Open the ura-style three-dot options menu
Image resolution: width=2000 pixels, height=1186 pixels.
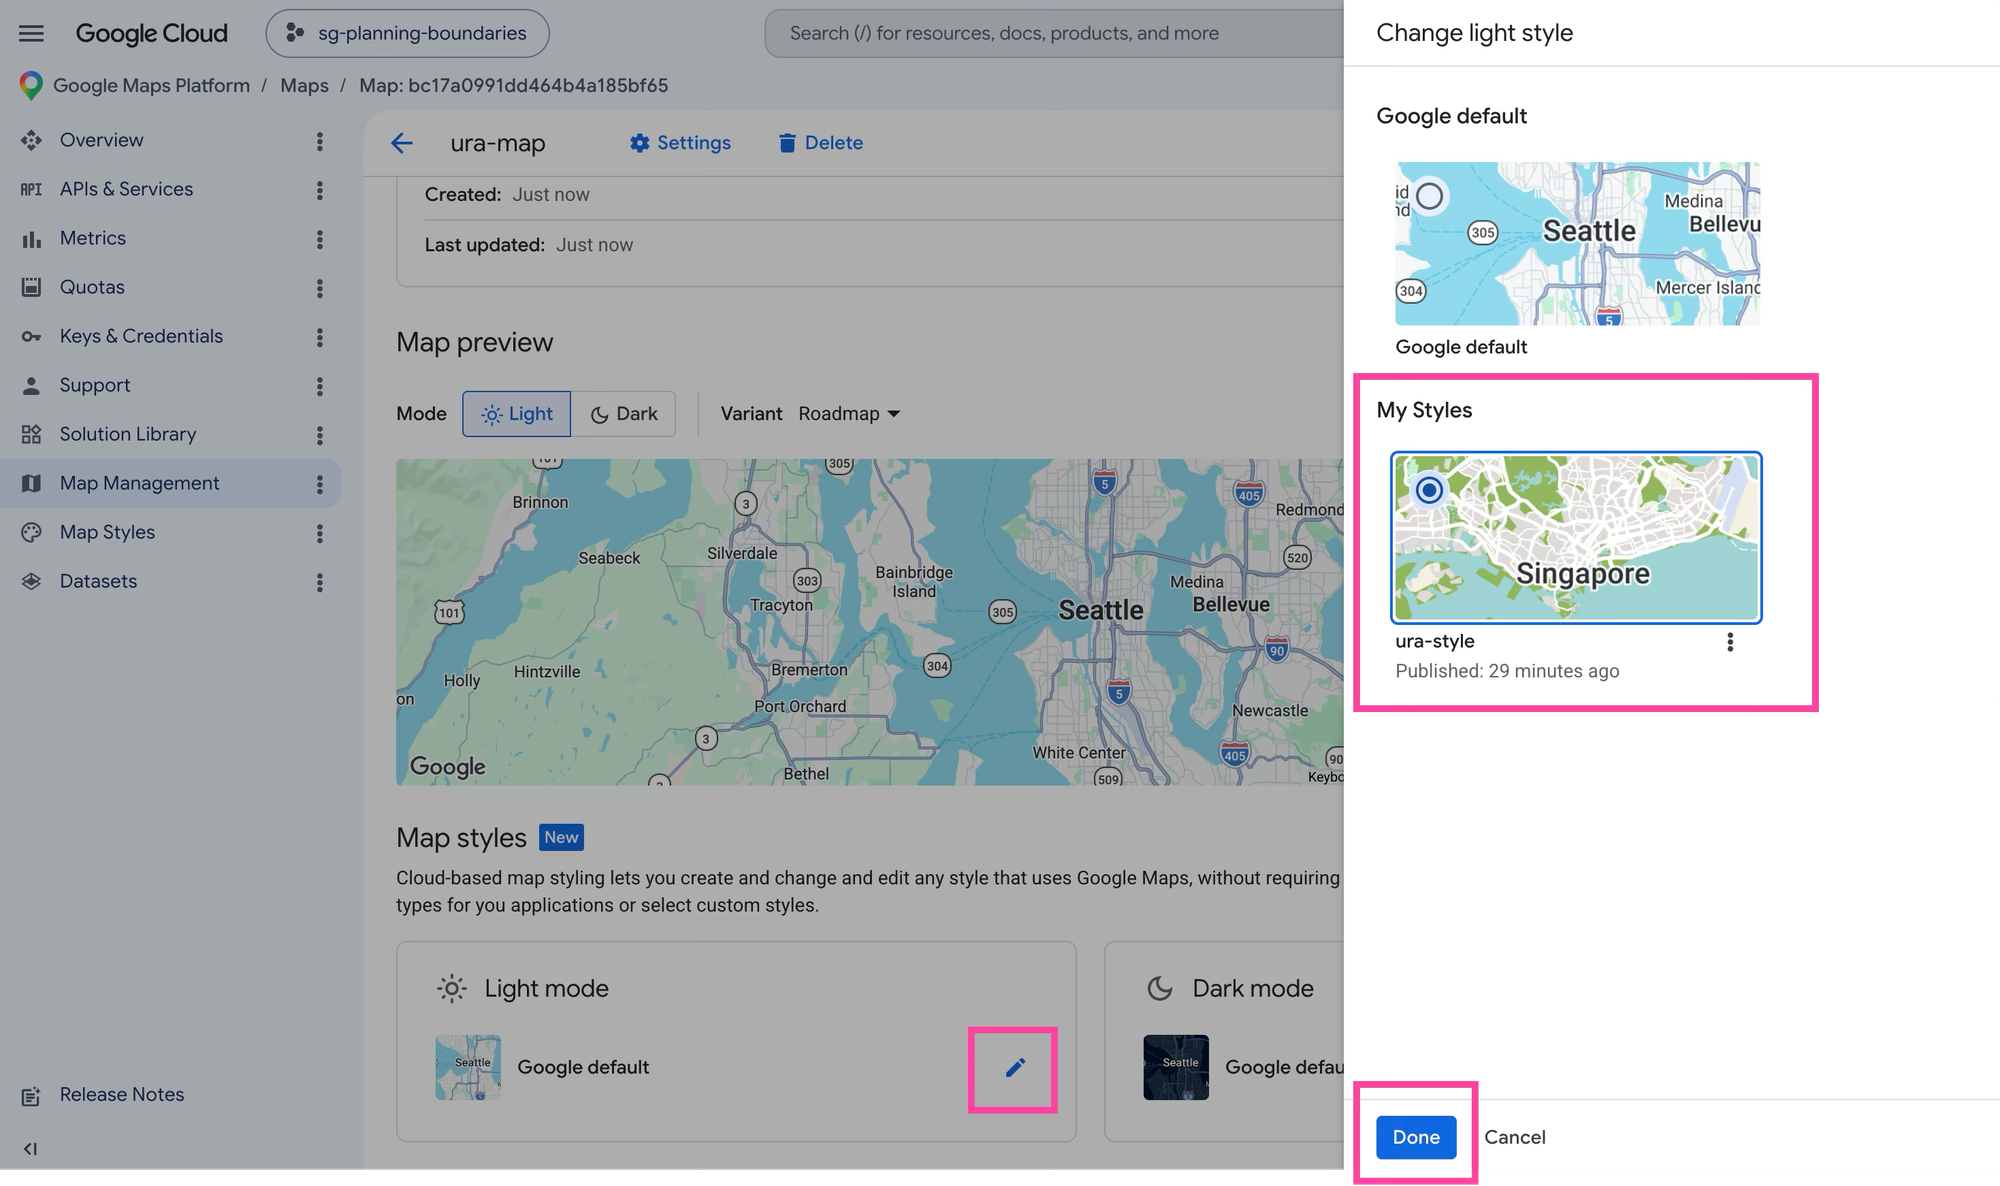tap(1730, 642)
